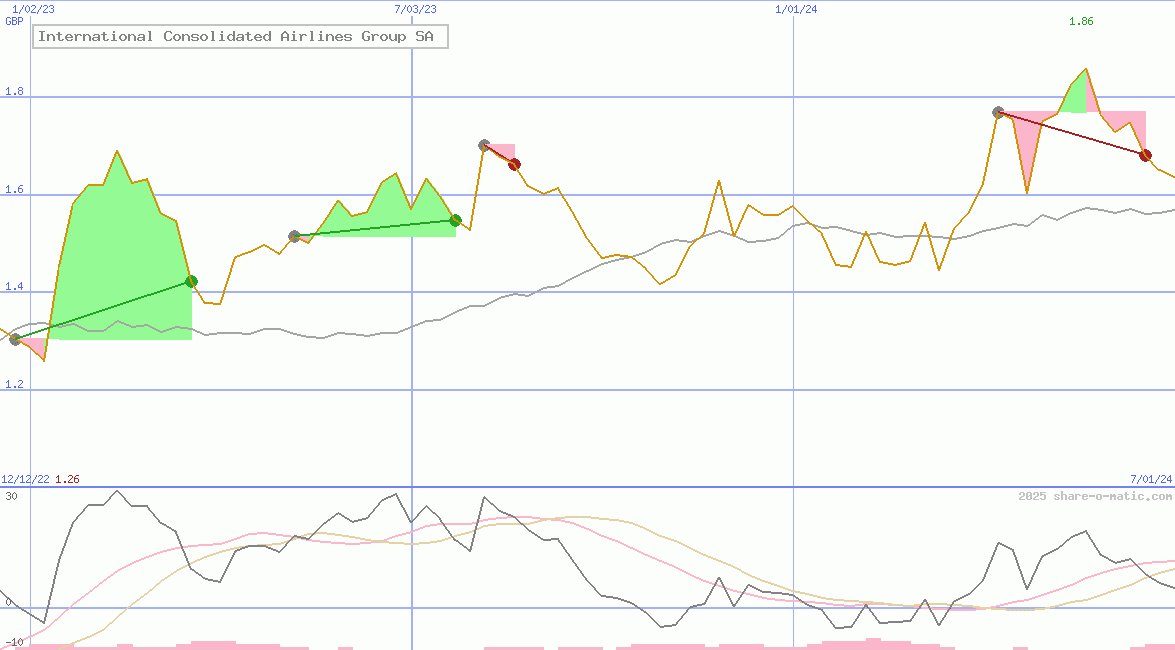Click the International Consolidated Airlines Group title label

pos(240,37)
